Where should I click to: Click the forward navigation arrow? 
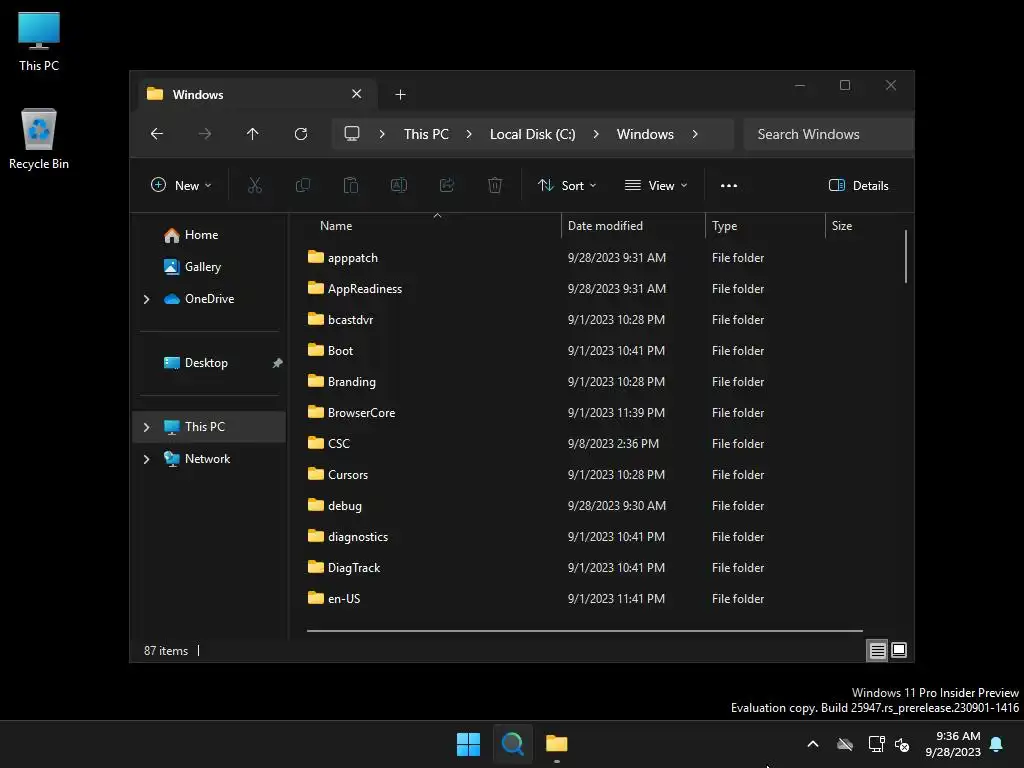click(x=205, y=134)
